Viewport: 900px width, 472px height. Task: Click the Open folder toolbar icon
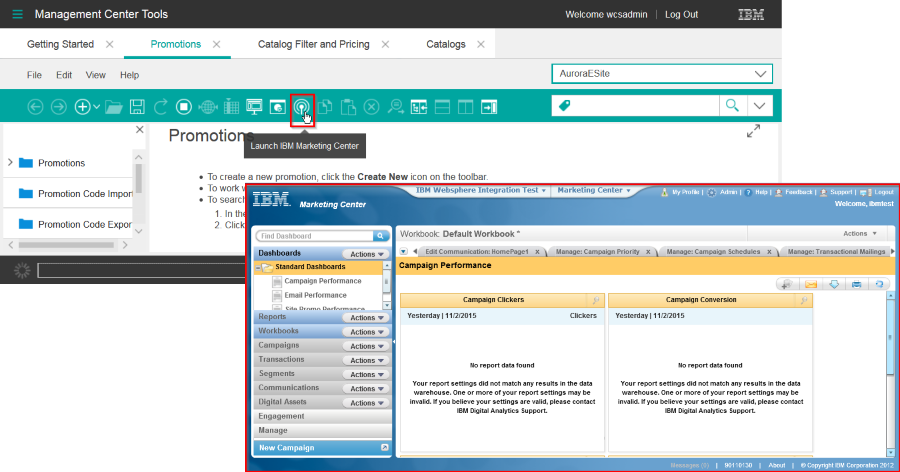click(114, 107)
